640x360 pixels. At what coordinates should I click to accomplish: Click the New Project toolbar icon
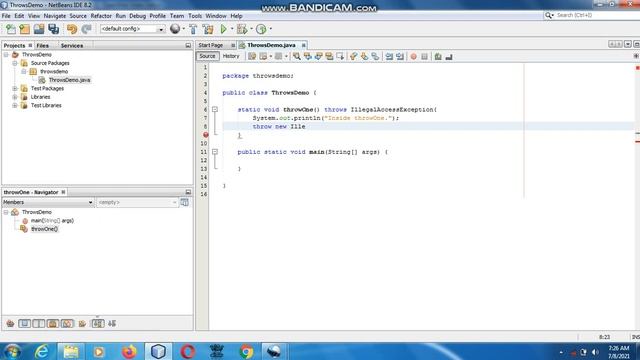[x=24, y=29]
